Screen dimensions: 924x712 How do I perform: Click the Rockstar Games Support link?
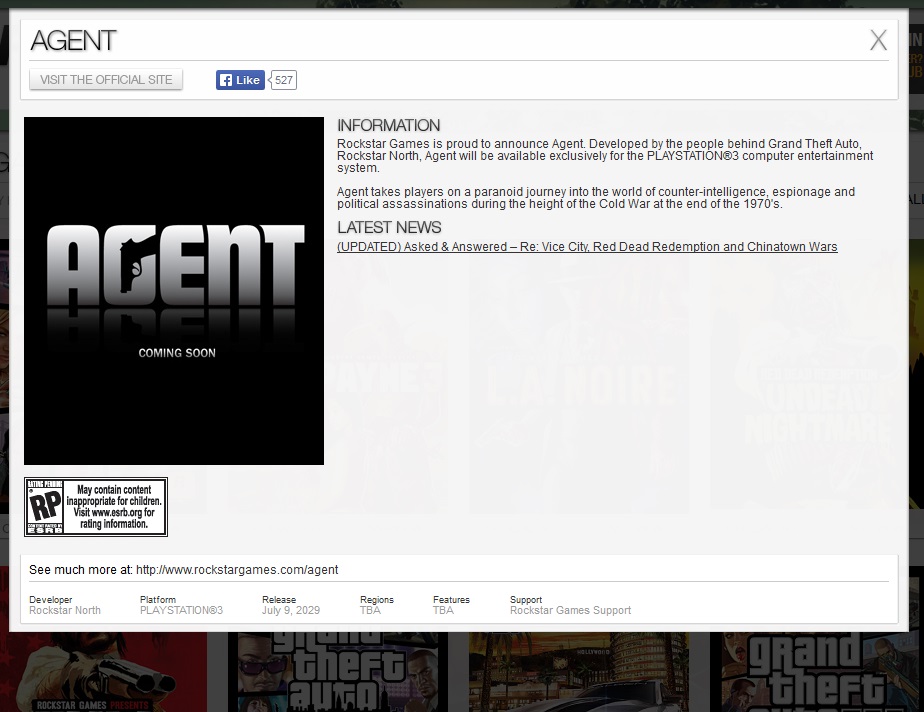[x=570, y=611]
